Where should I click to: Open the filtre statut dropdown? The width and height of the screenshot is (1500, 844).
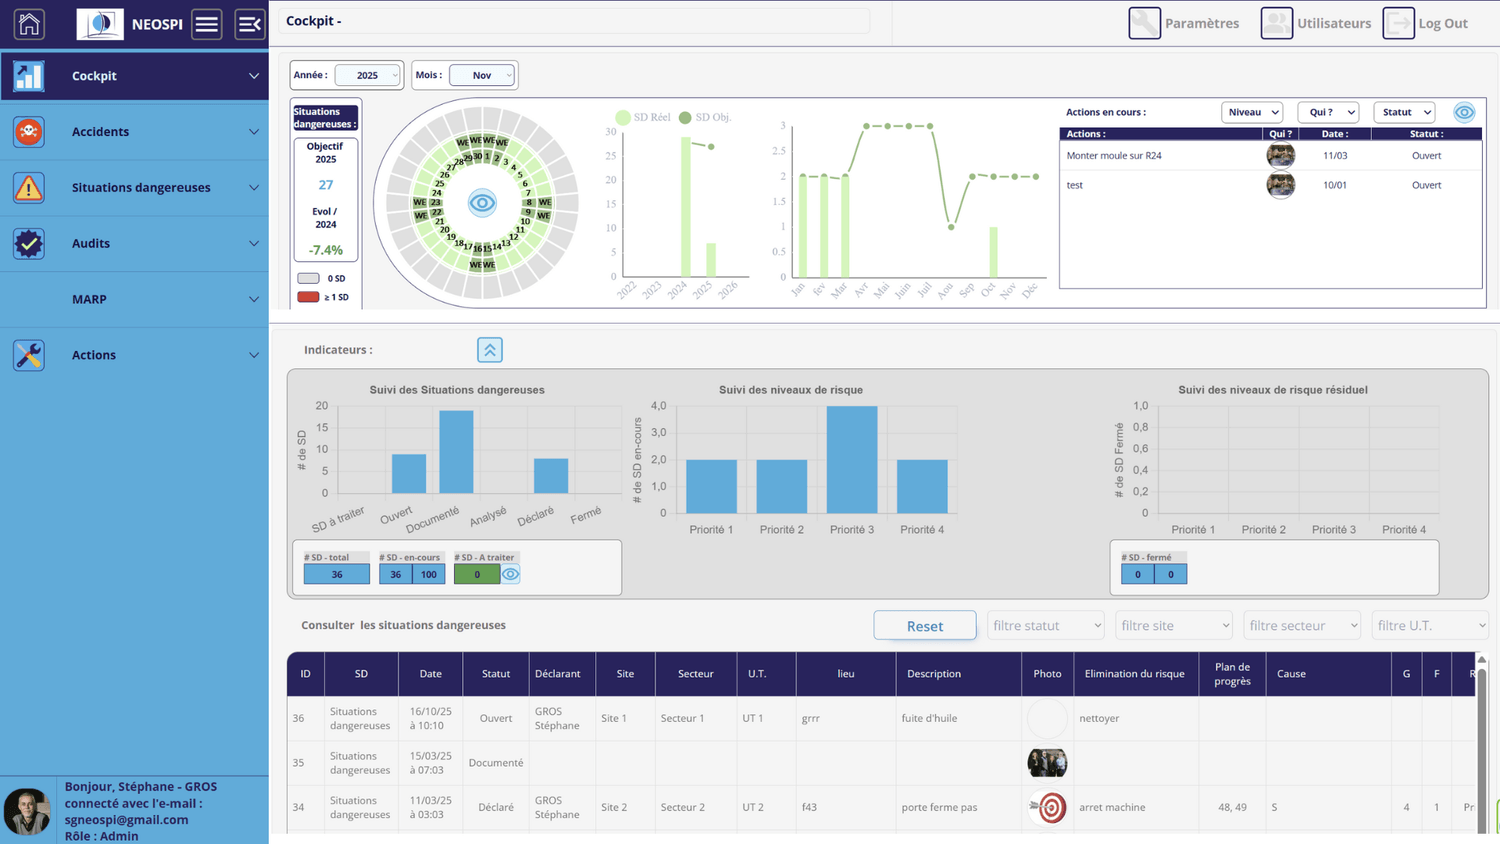[1045, 625]
